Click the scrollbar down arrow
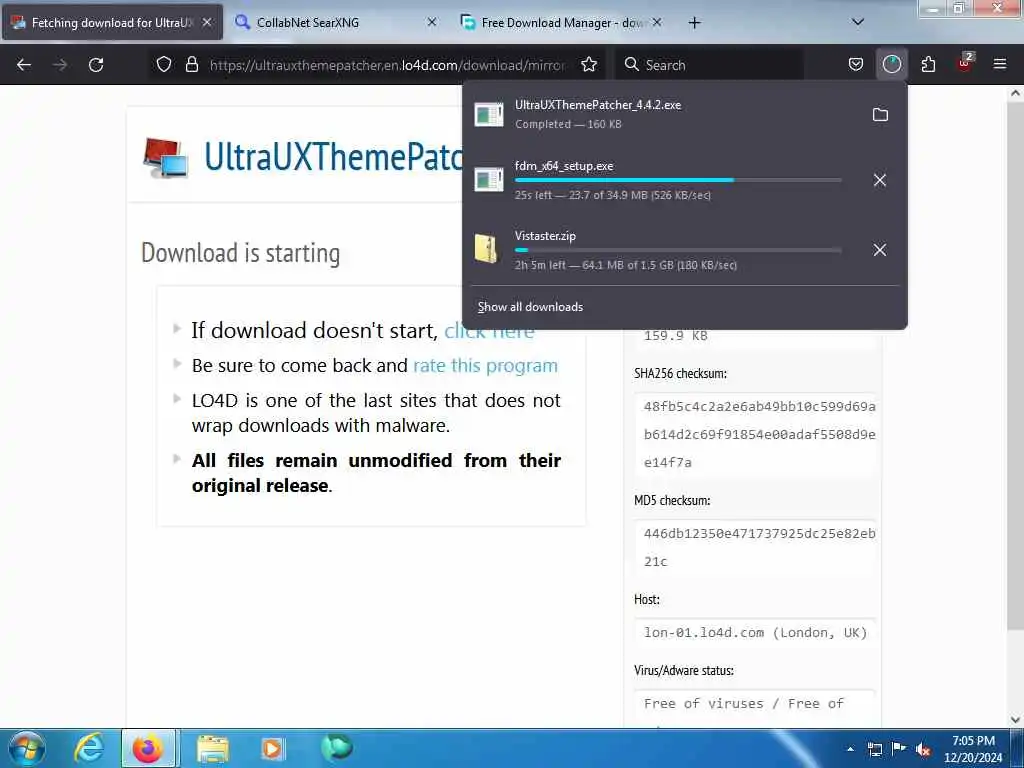1024x768 pixels. pos(1015,719)
